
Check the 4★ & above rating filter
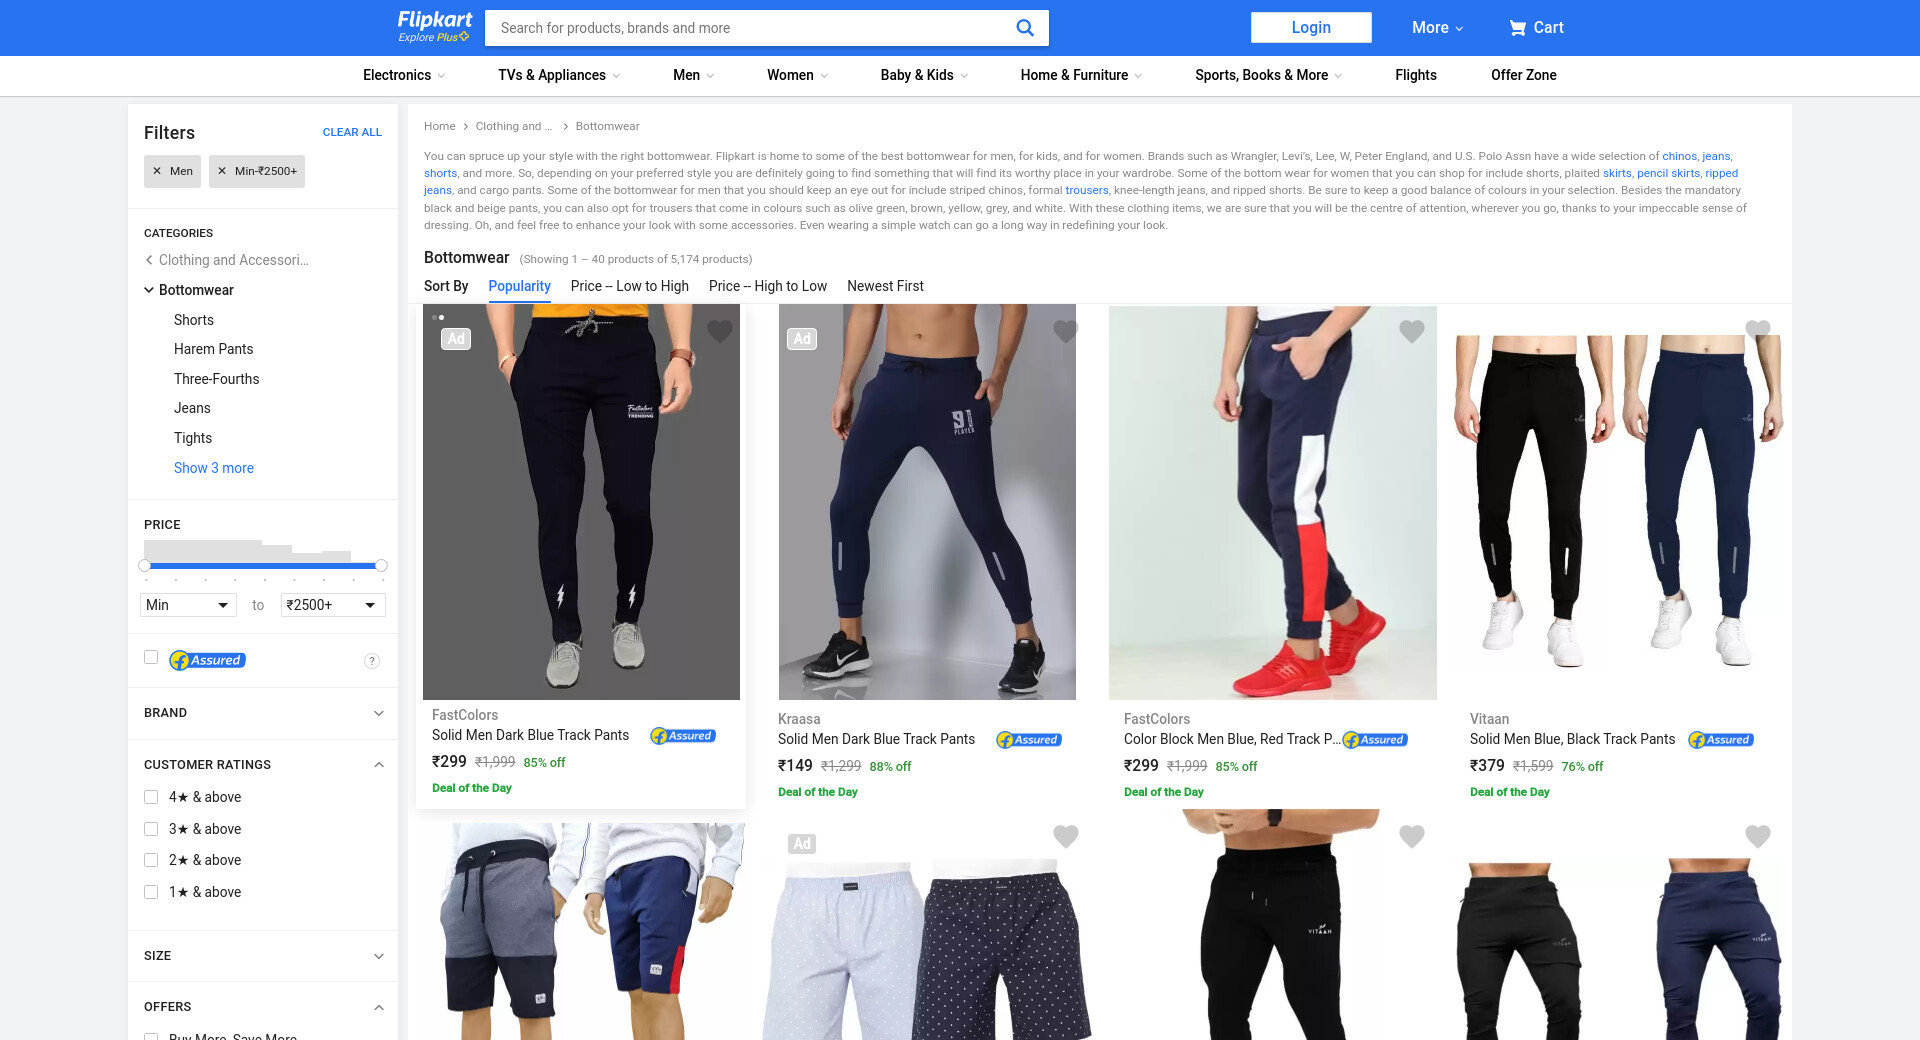151,797
